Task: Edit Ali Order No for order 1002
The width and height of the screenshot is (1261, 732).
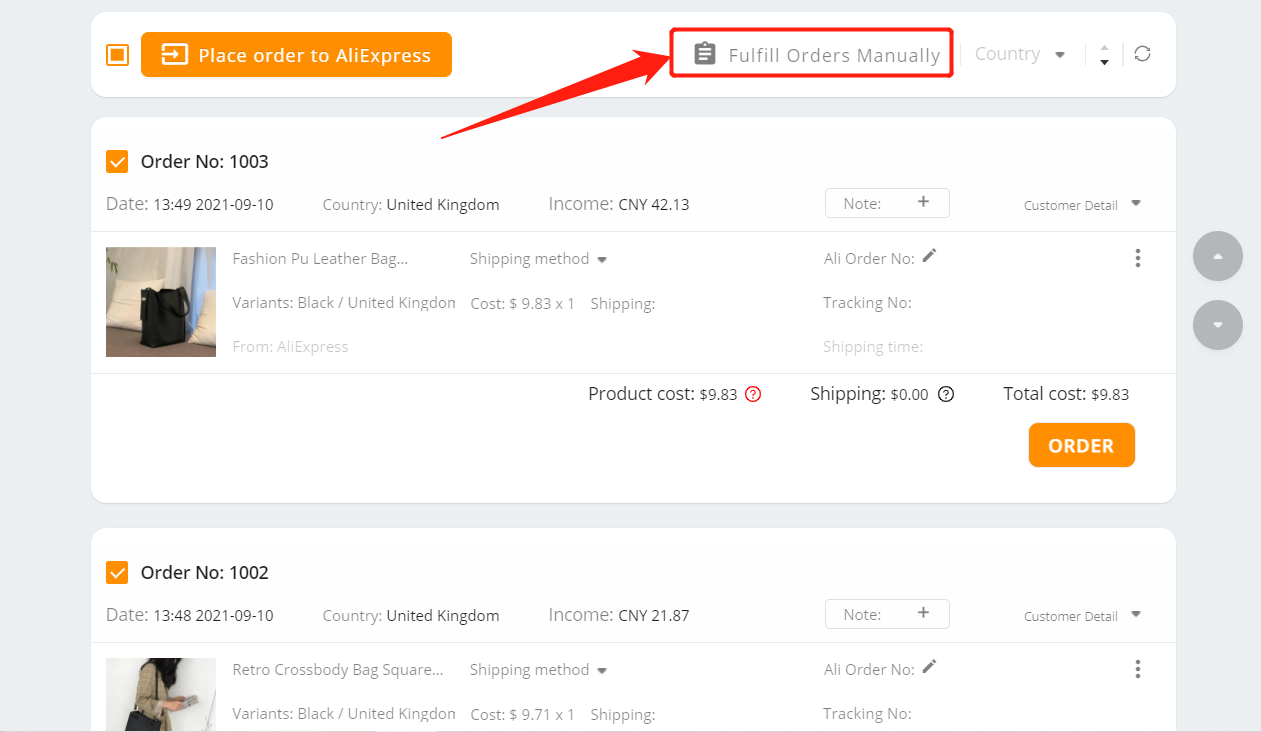Action: 930,667
